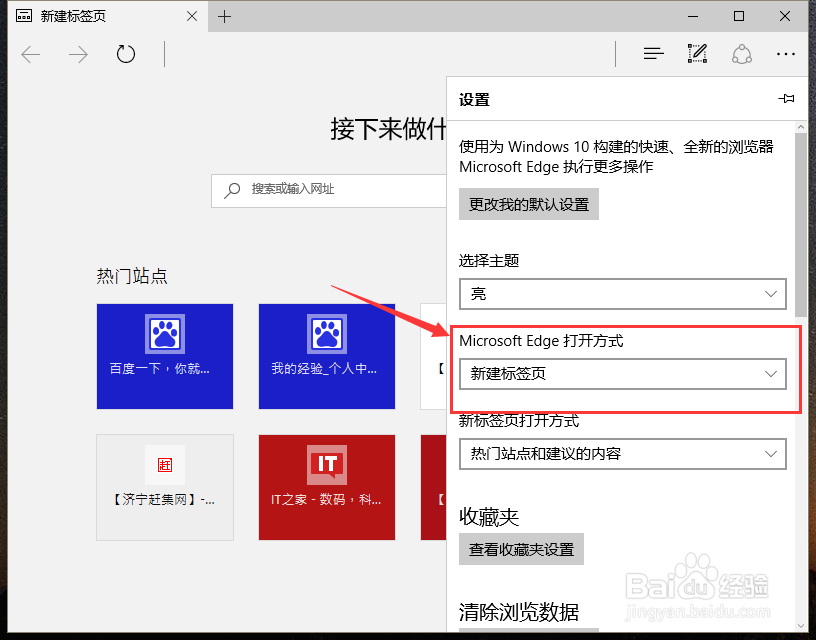Click the paw icon on 我的经验 tile
This screenshot has height=640, width=816.
(x=327, y=334)
